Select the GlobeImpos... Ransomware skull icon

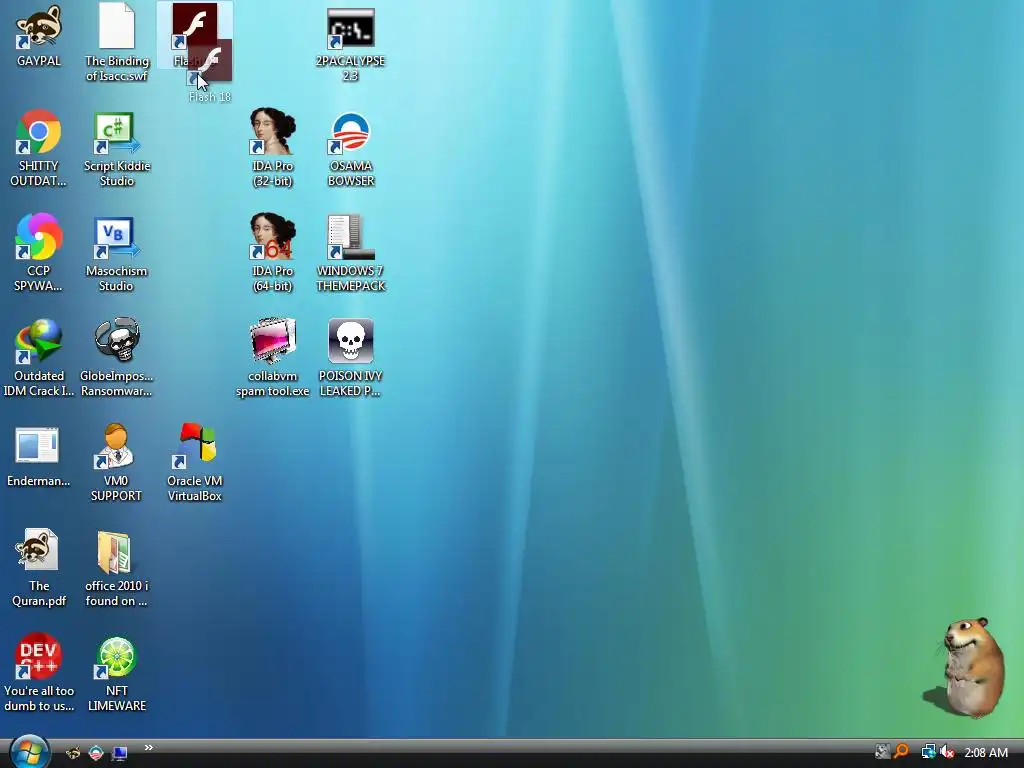tap(116, 358)
